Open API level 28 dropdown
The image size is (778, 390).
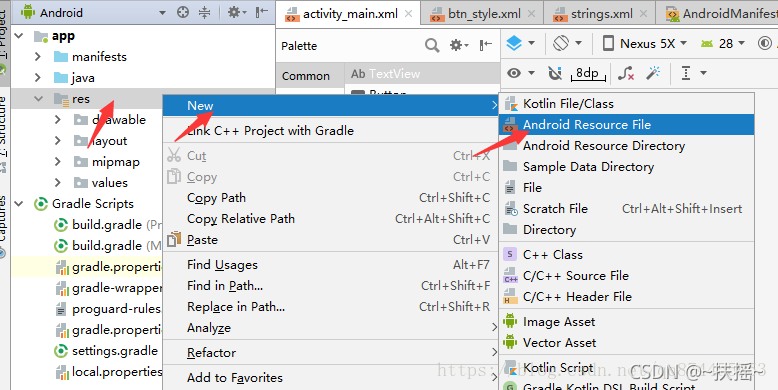722,44
